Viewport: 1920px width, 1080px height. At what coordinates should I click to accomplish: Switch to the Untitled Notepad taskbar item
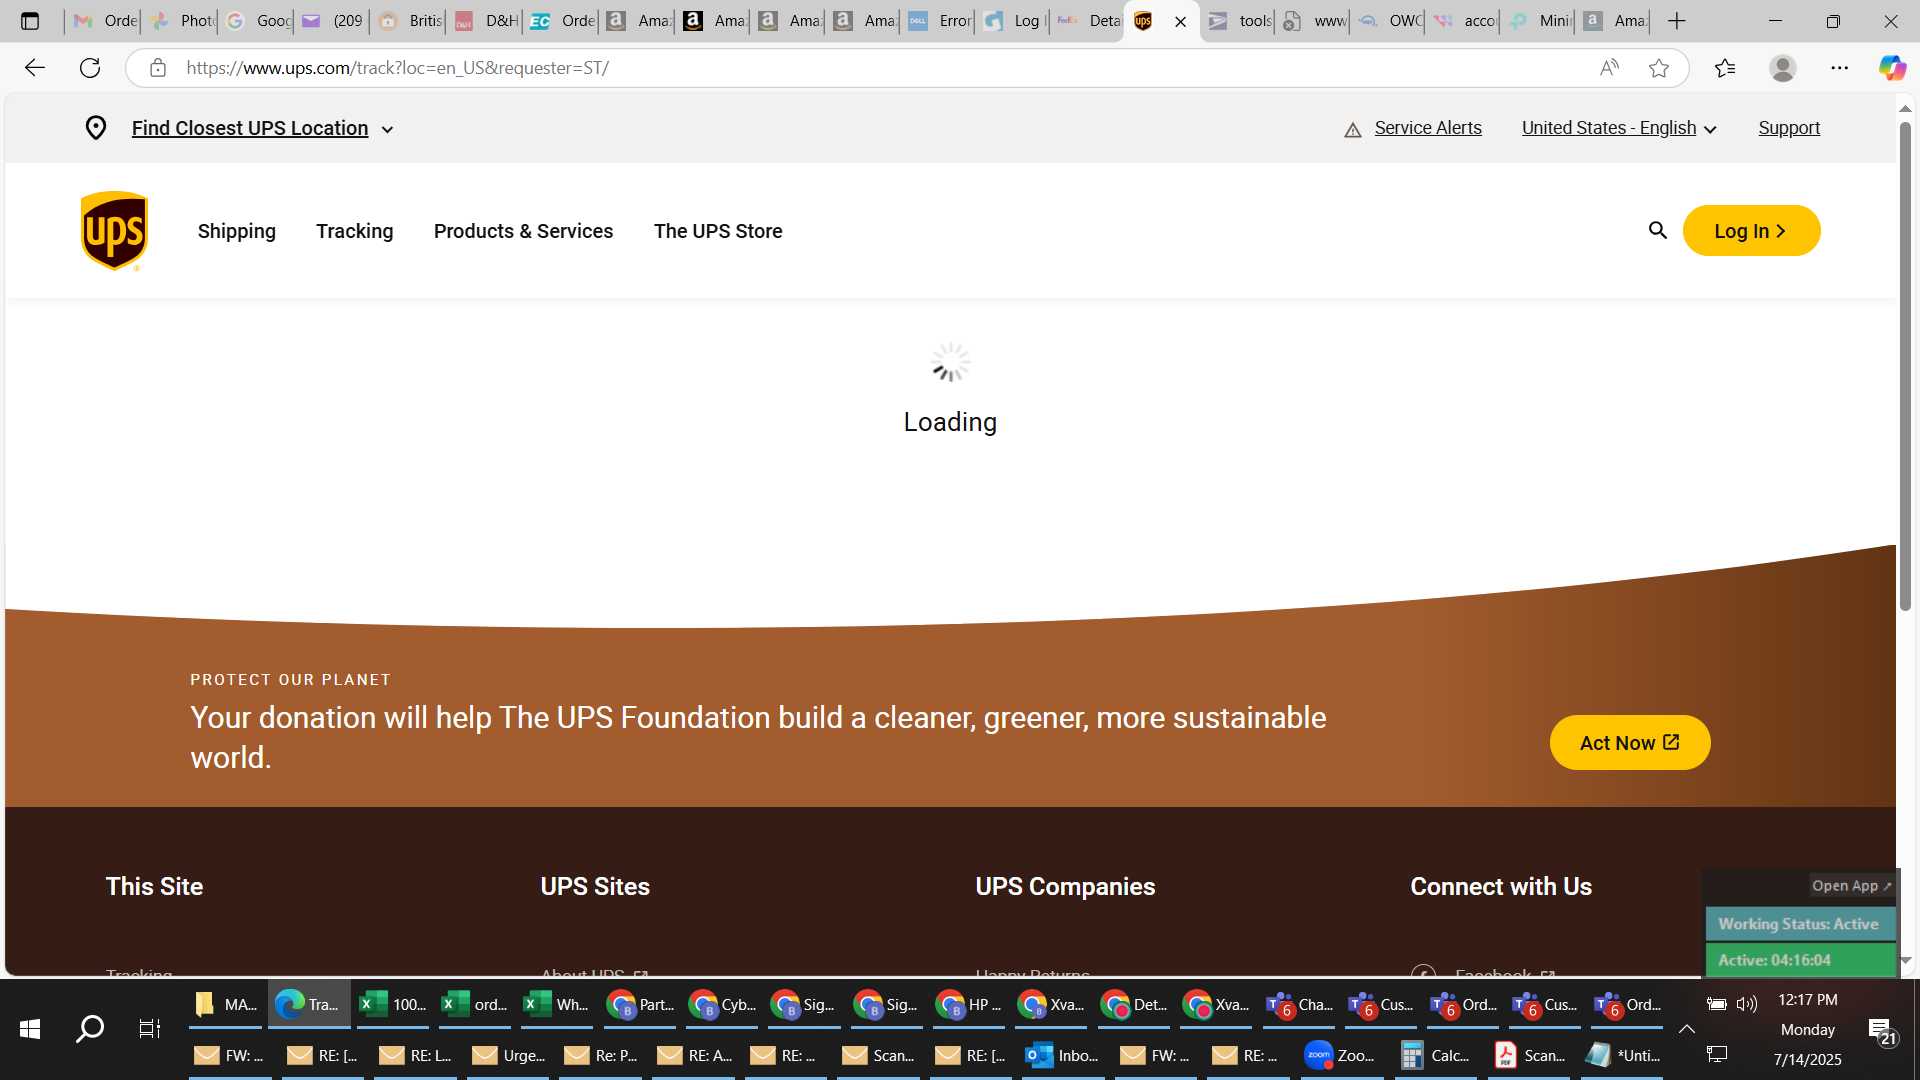(1623, 1056)
